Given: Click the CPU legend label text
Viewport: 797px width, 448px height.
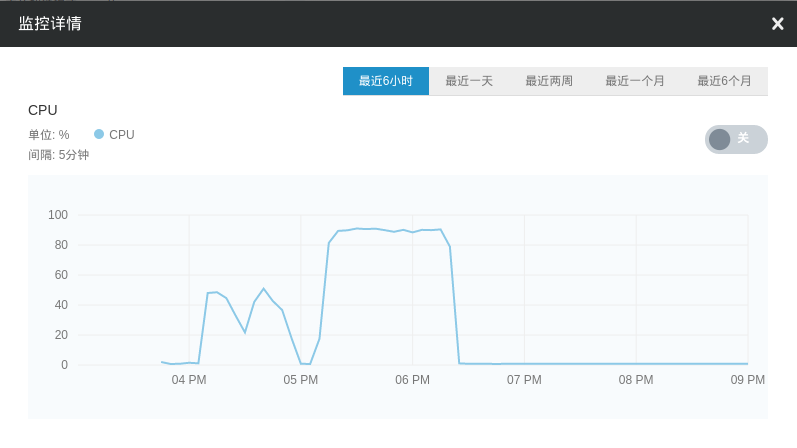Looking at the screenshot, I should click(x=122, y=134).
